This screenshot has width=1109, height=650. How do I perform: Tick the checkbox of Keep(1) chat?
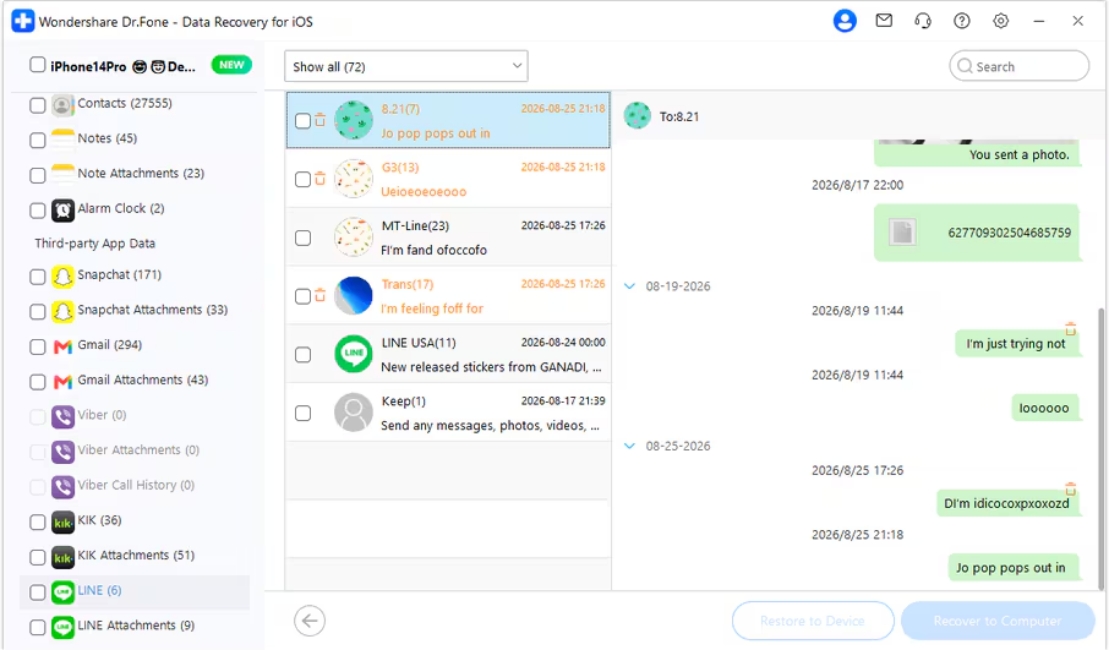click(303, 413)
